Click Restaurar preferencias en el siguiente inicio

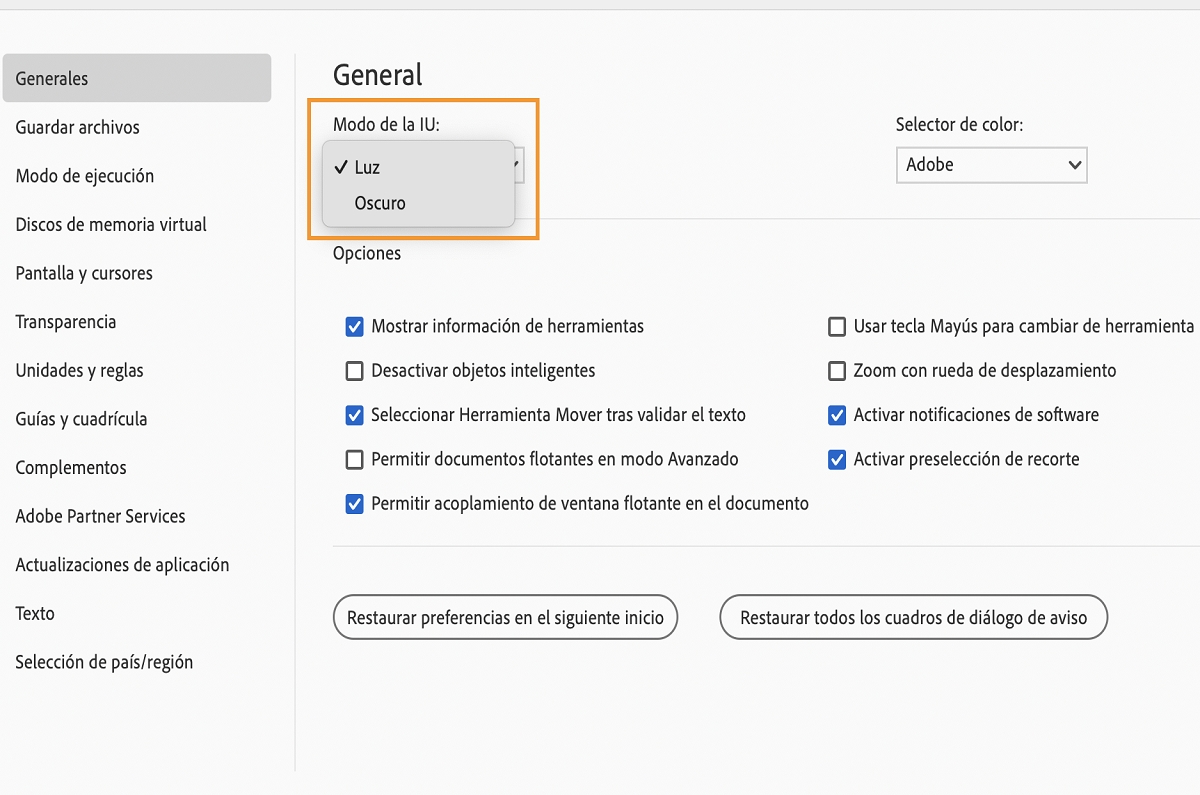pyautogui.click(x=505, y=618)
